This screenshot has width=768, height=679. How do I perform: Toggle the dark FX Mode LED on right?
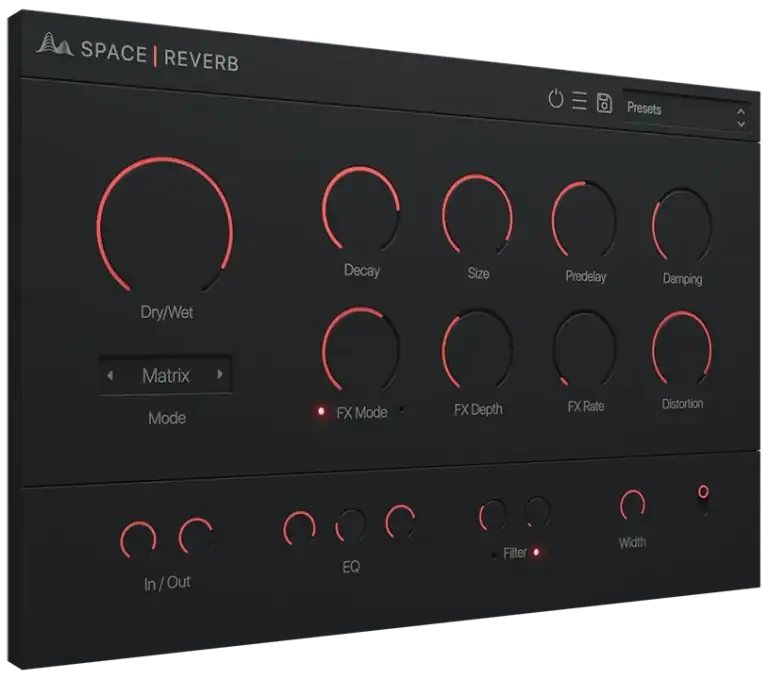[x=402, y=409]
